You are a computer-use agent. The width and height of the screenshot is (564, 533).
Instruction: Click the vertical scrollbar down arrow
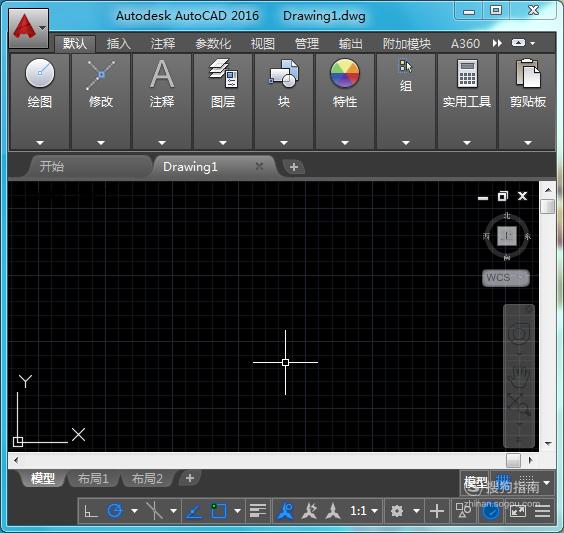[x=548, y=444]
